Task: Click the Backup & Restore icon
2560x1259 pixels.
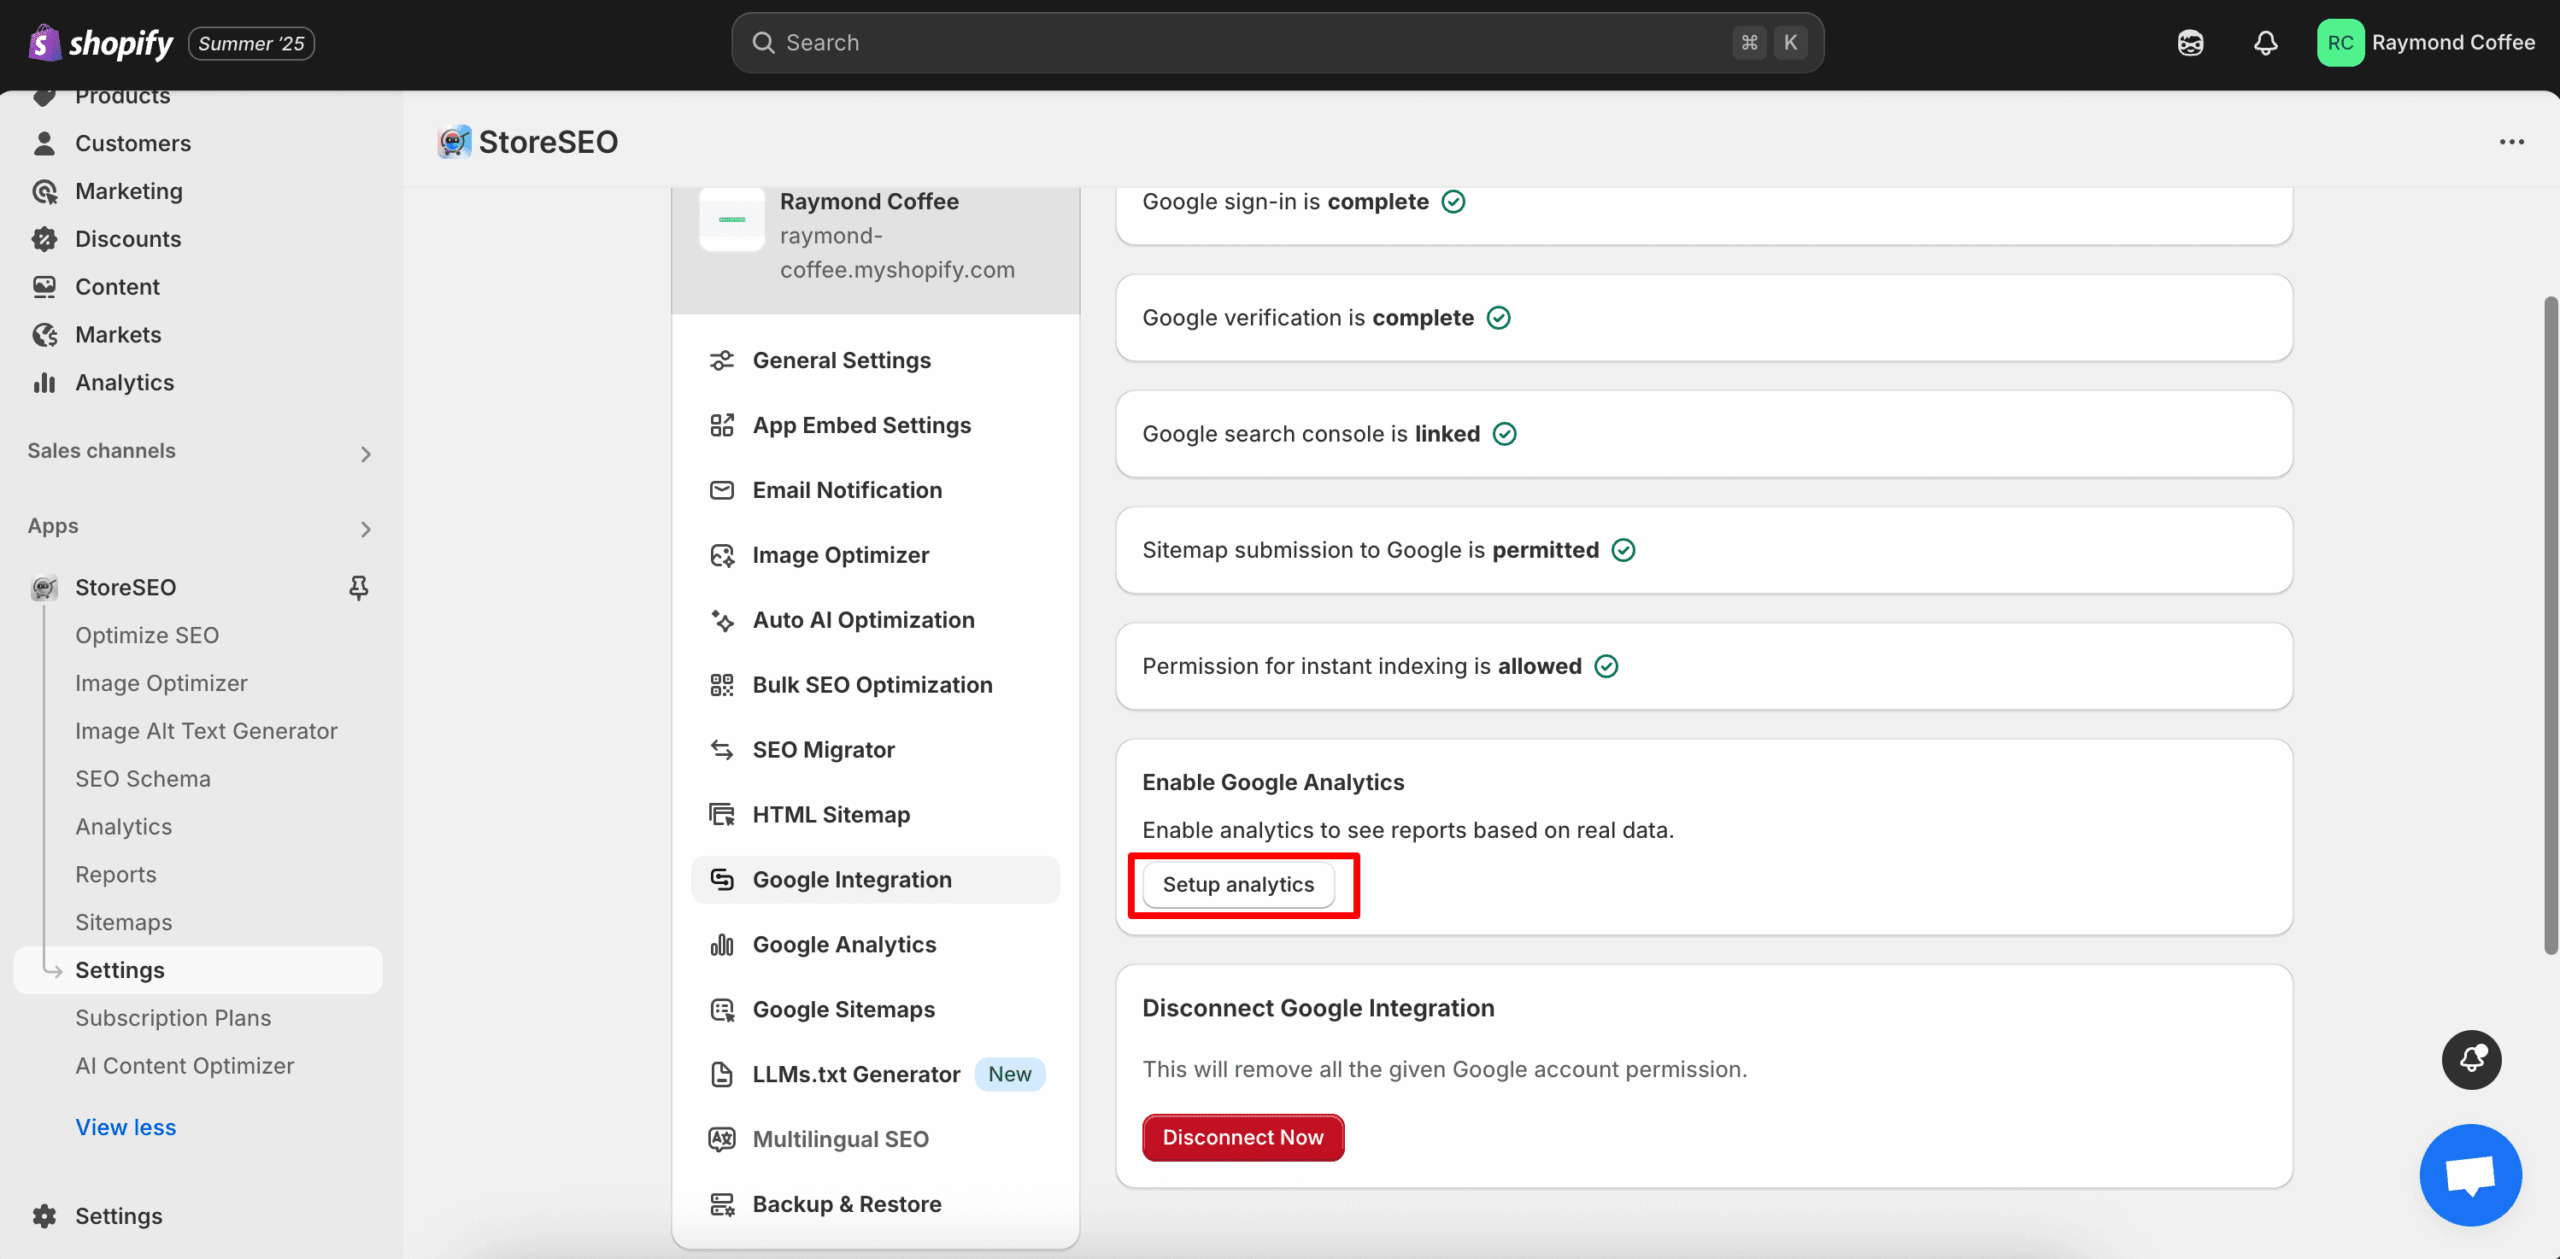Action: [722, 1205]
